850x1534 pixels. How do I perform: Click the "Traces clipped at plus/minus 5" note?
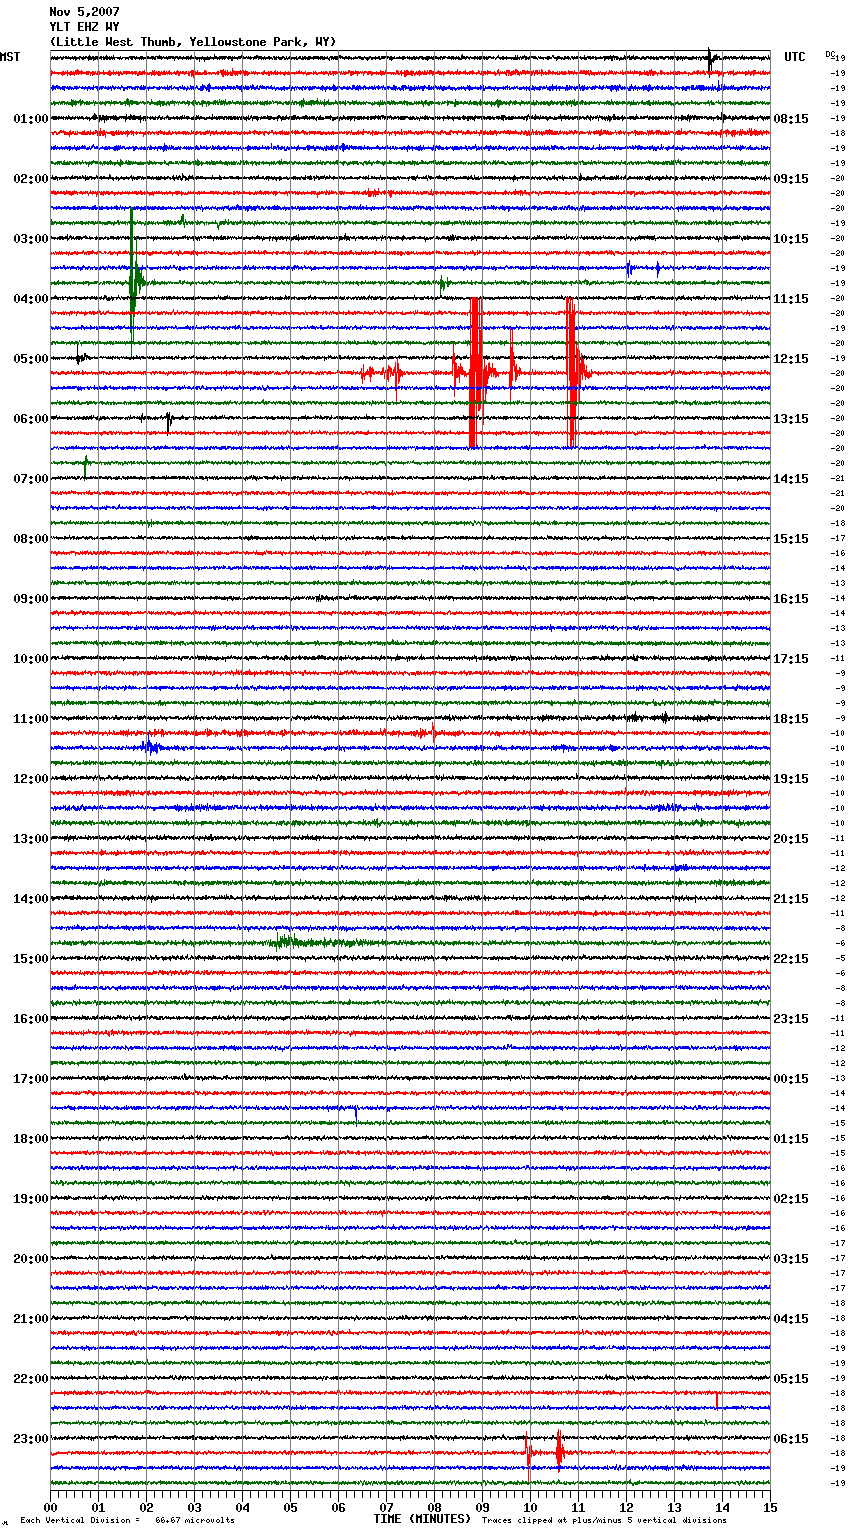pos(604,1520)
